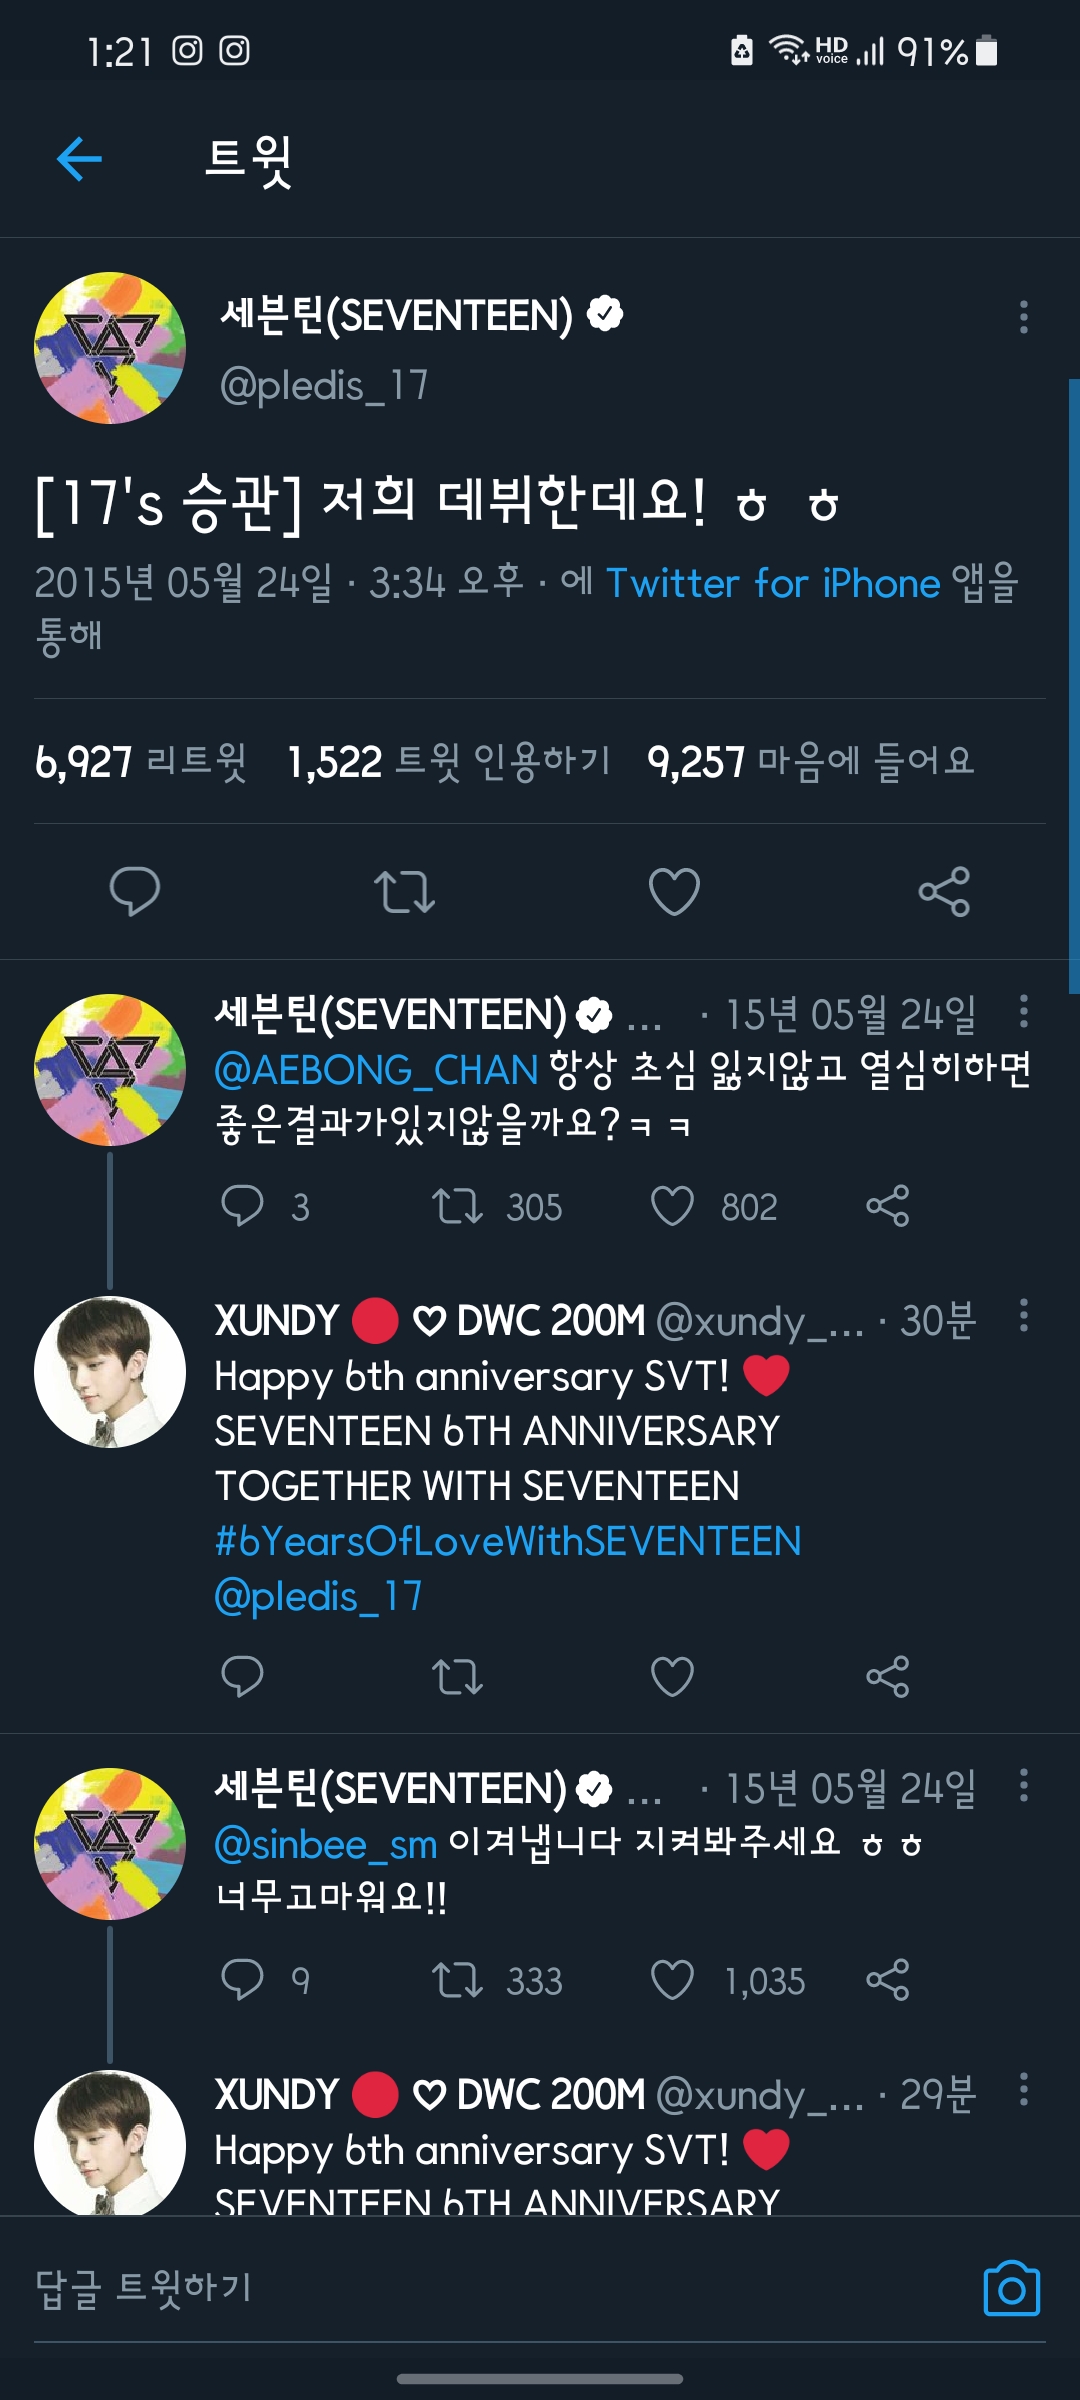The width and height of the screenshot is (1080, 2400).
Task: Tap the camera icon in the reply bar
Action: [x=1011, y=2288]
